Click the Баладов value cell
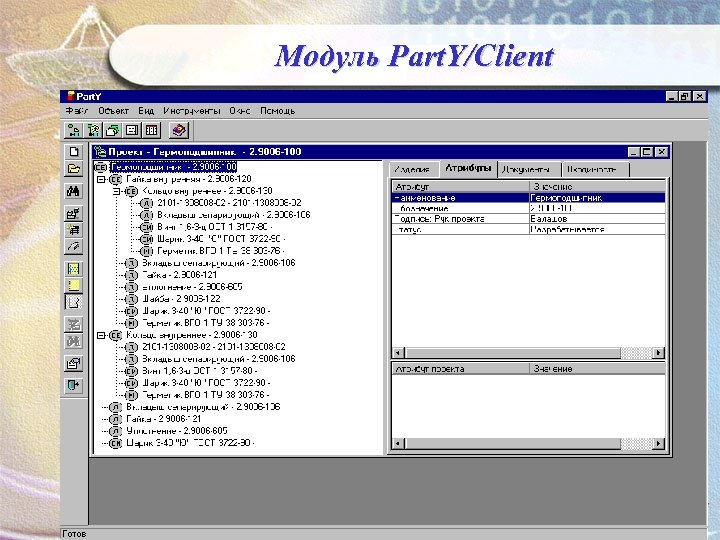 pos(597,219)
